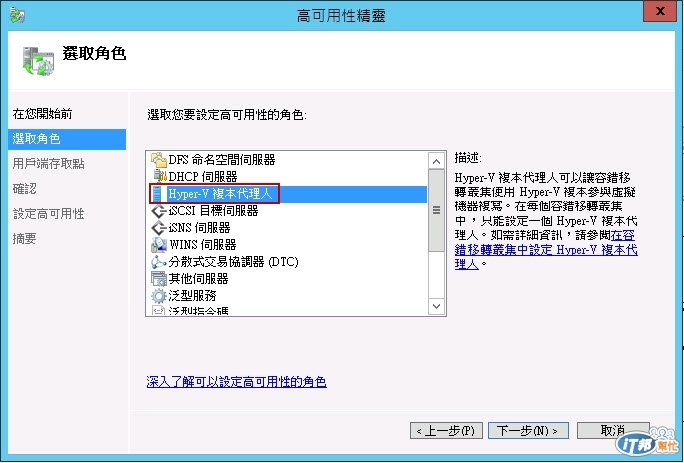Open link 深入了解可以設定高可用性的角色

point(236,382)
